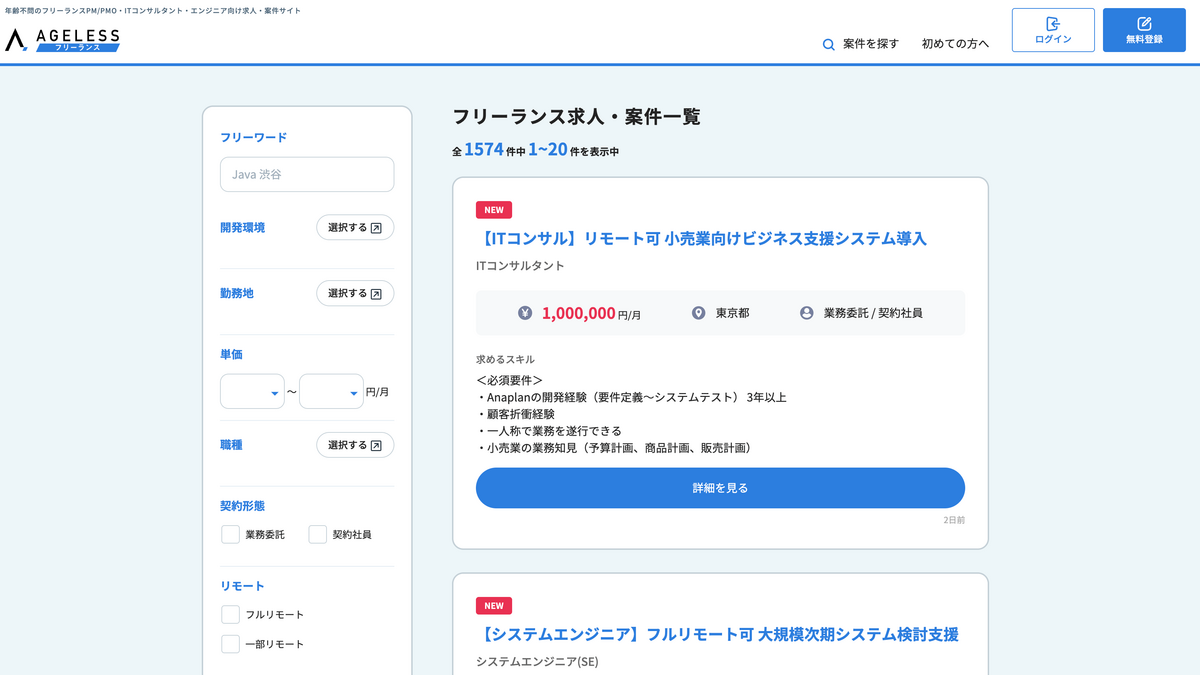Click the person icon beside 業務委託 / 契約社員

coord(807,313)
